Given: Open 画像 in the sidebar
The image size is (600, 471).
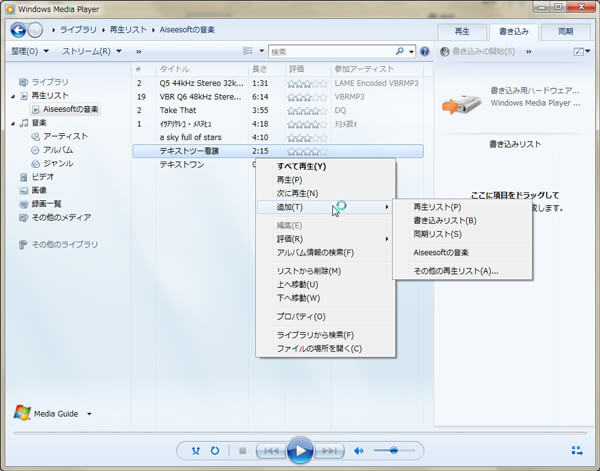Looking at the screenshot, I should pyautogui.click(x=39, y=190).
